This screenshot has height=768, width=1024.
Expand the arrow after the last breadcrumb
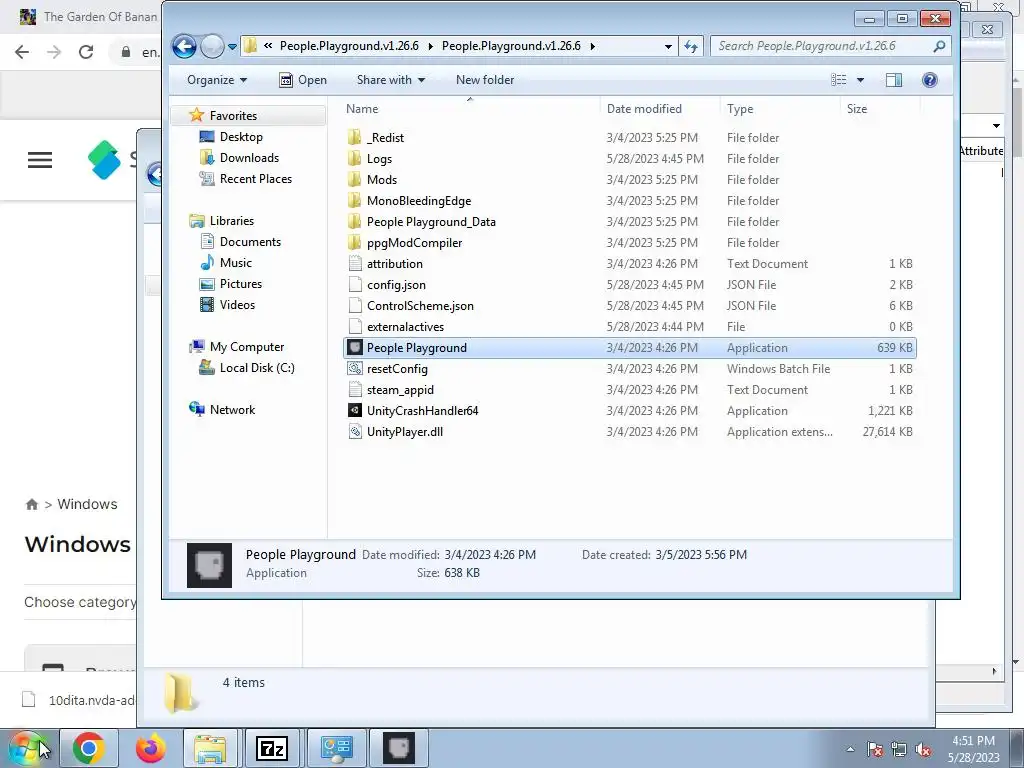[x=592, y=46]
